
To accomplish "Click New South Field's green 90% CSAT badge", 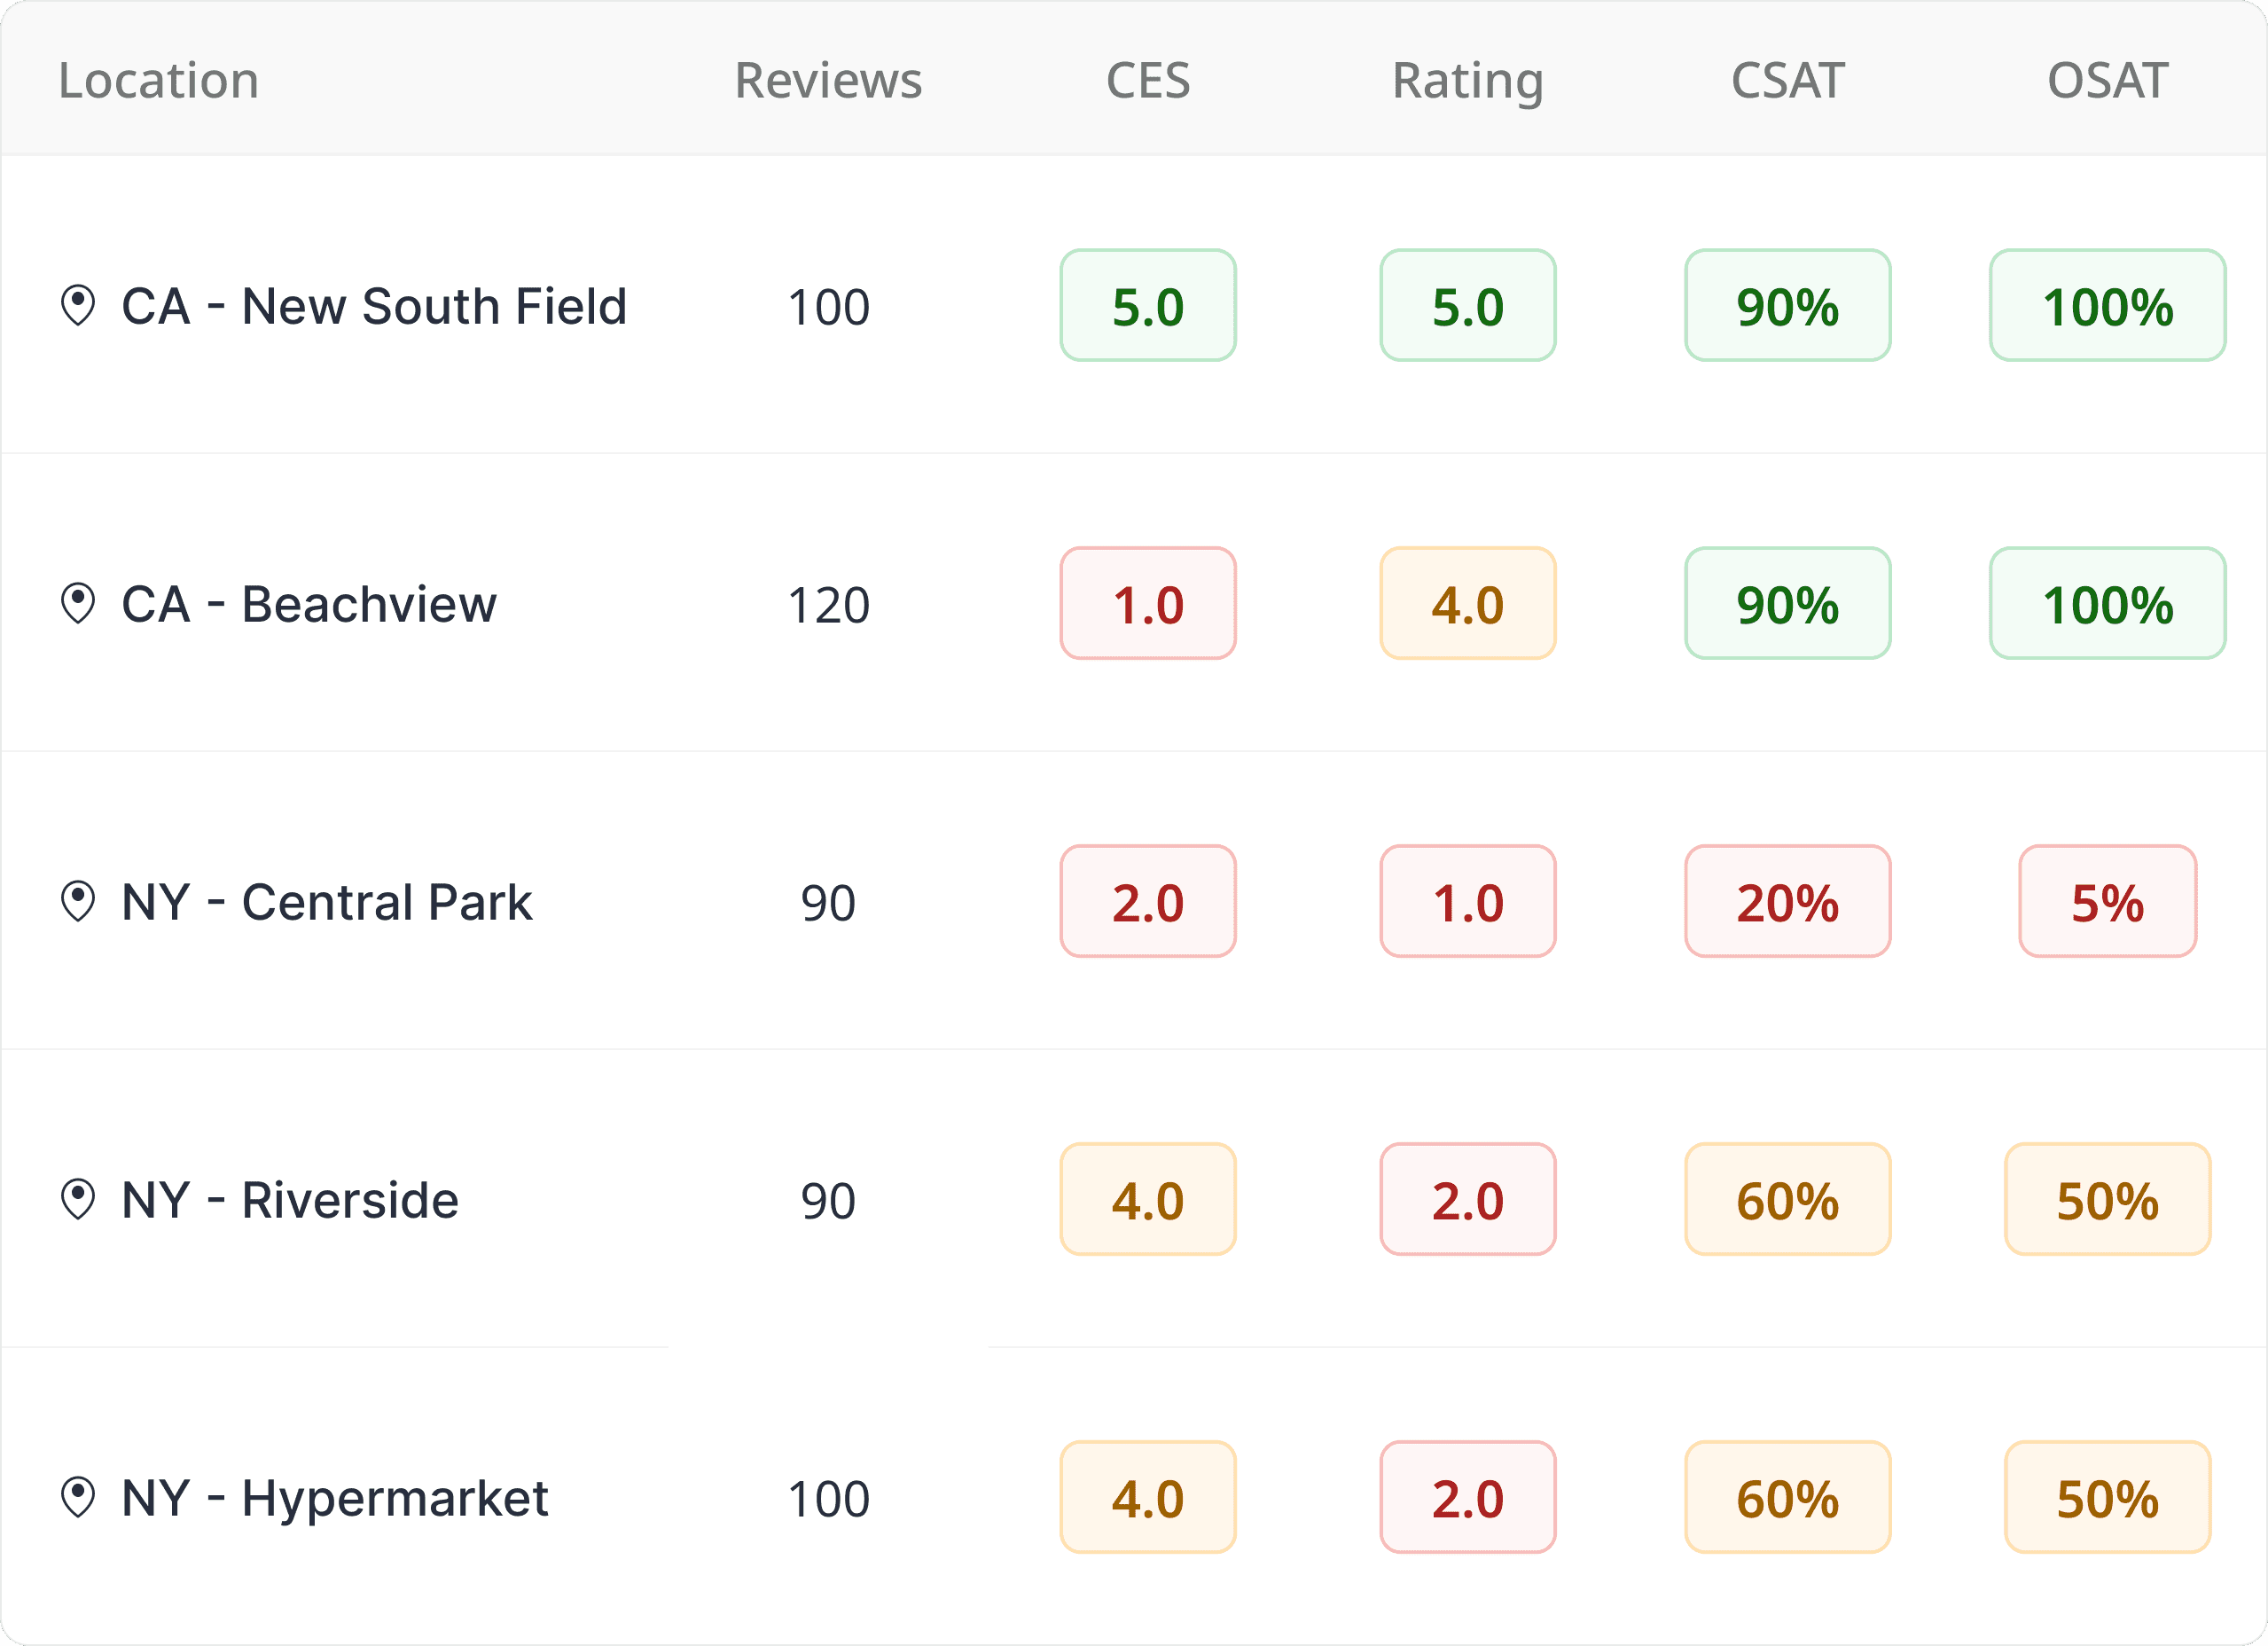I will click(1787, 306).
